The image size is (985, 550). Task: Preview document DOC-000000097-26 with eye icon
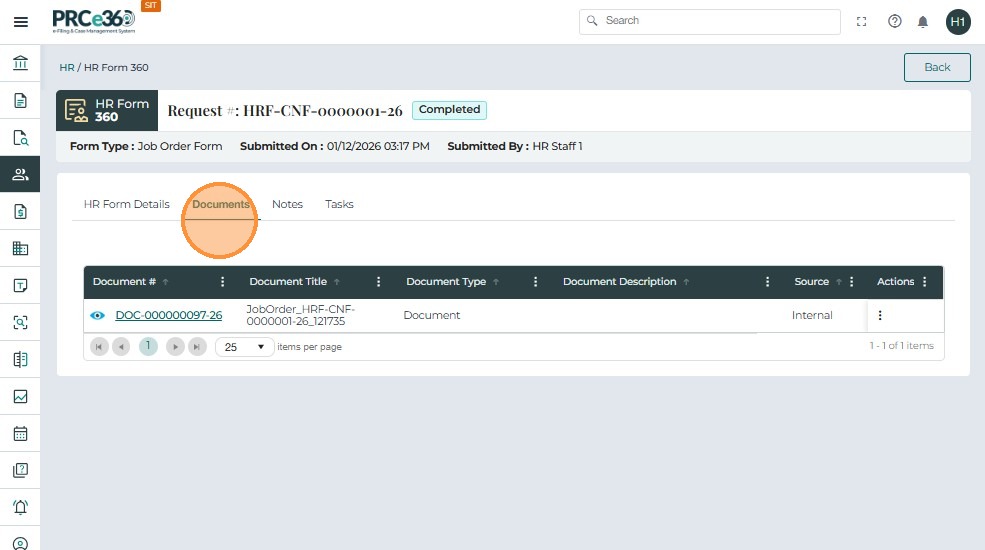tap(97, 315)
